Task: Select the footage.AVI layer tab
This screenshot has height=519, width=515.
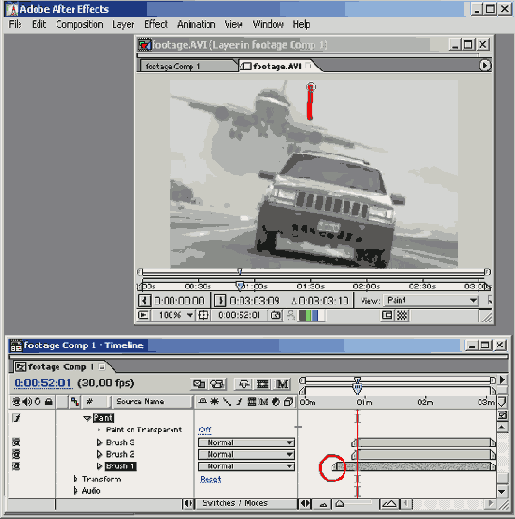Action: coord(277,66)
